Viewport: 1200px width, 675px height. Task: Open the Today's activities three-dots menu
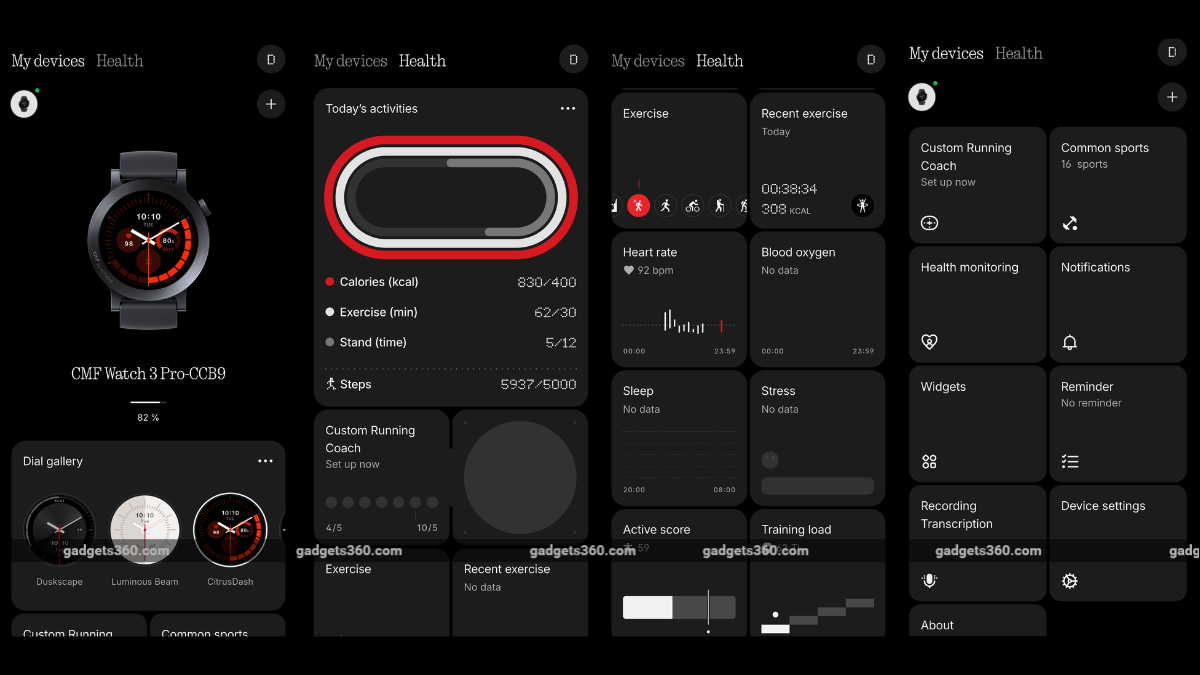point(568,108)
